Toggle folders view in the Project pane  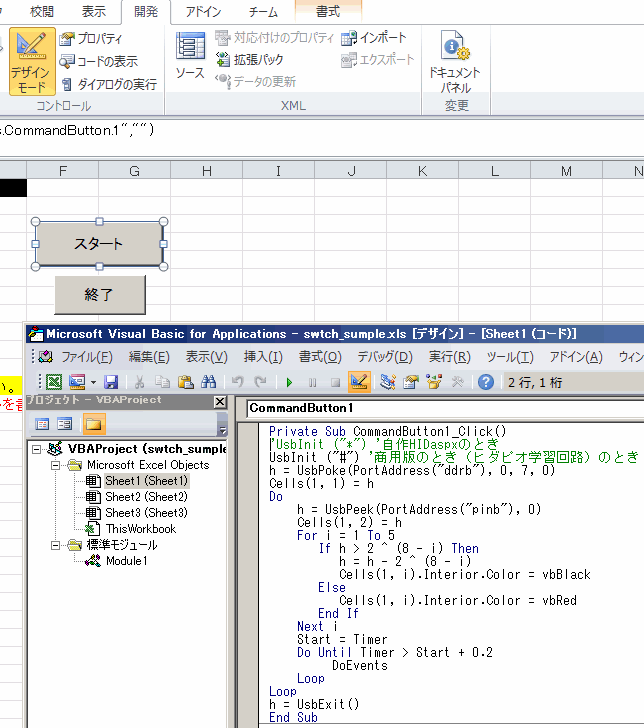point(93,424)
